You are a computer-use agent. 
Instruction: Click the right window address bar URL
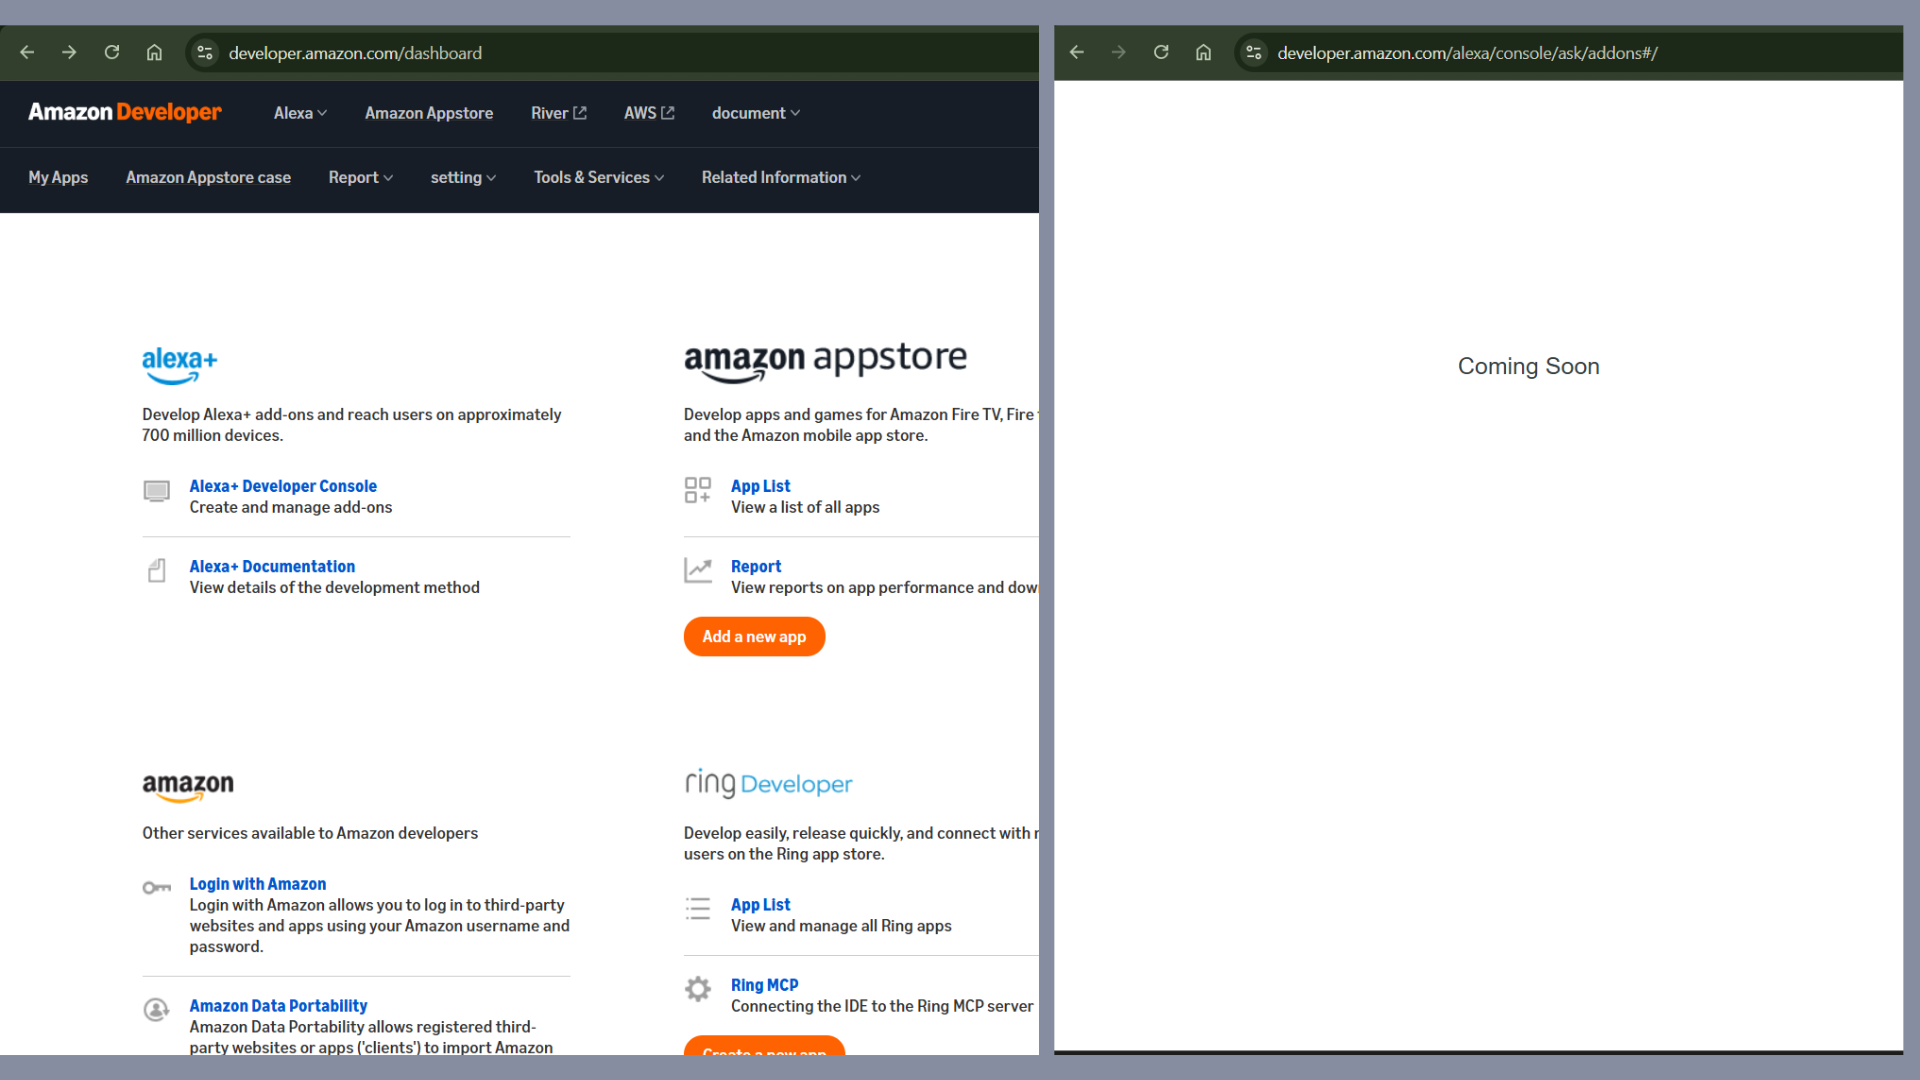[x=1467, y=53]
